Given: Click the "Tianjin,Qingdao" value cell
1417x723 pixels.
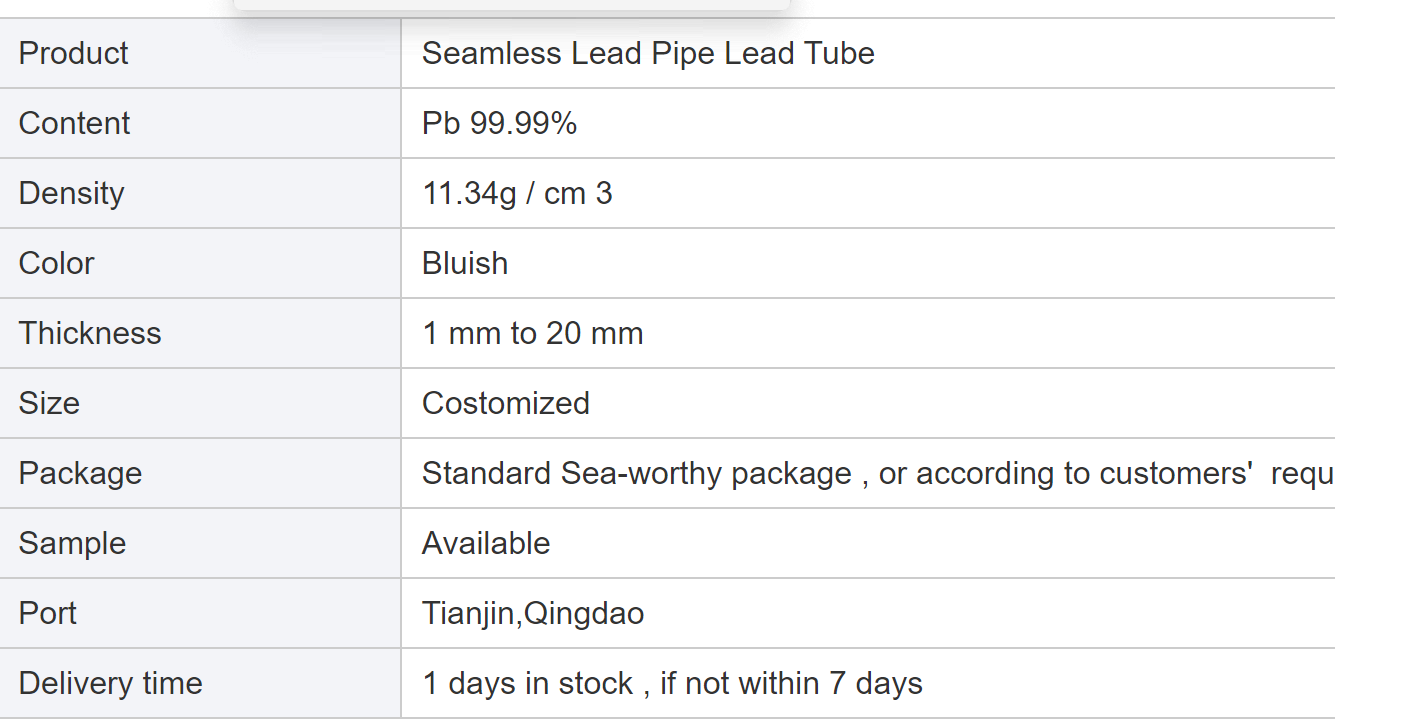Looking at the screenshot, I should tap(533, 613).
